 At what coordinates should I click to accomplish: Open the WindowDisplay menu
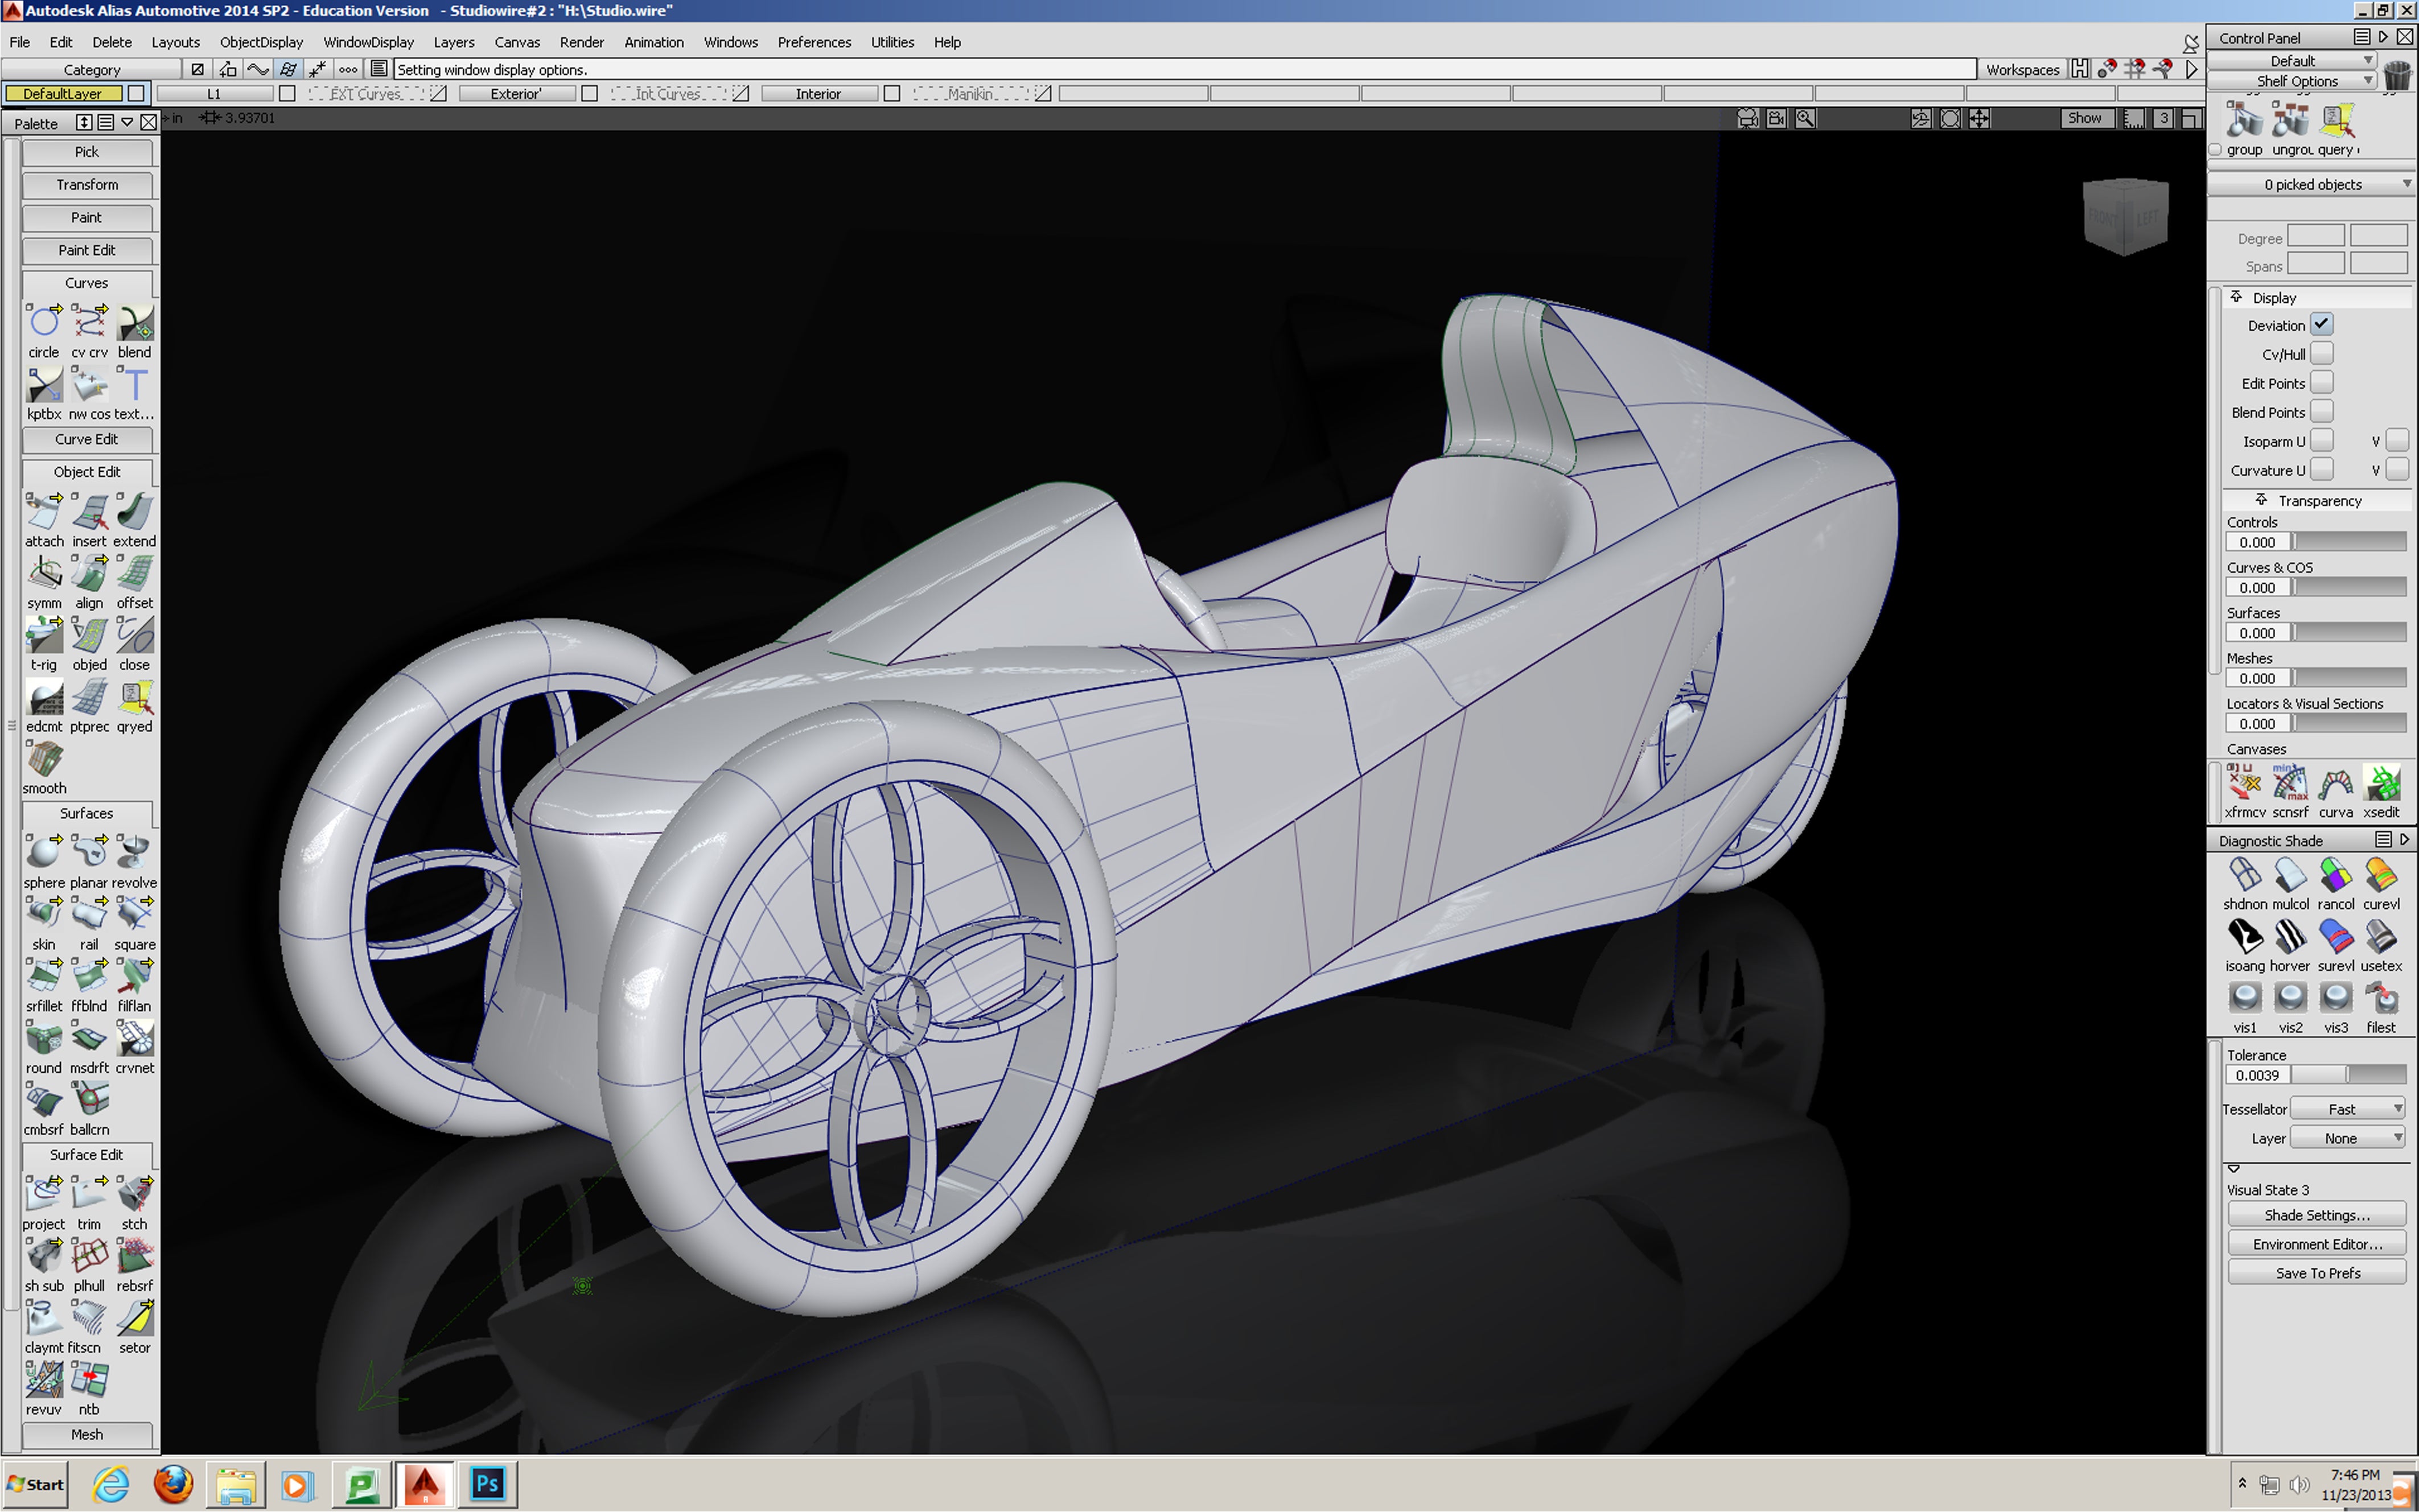368,42
